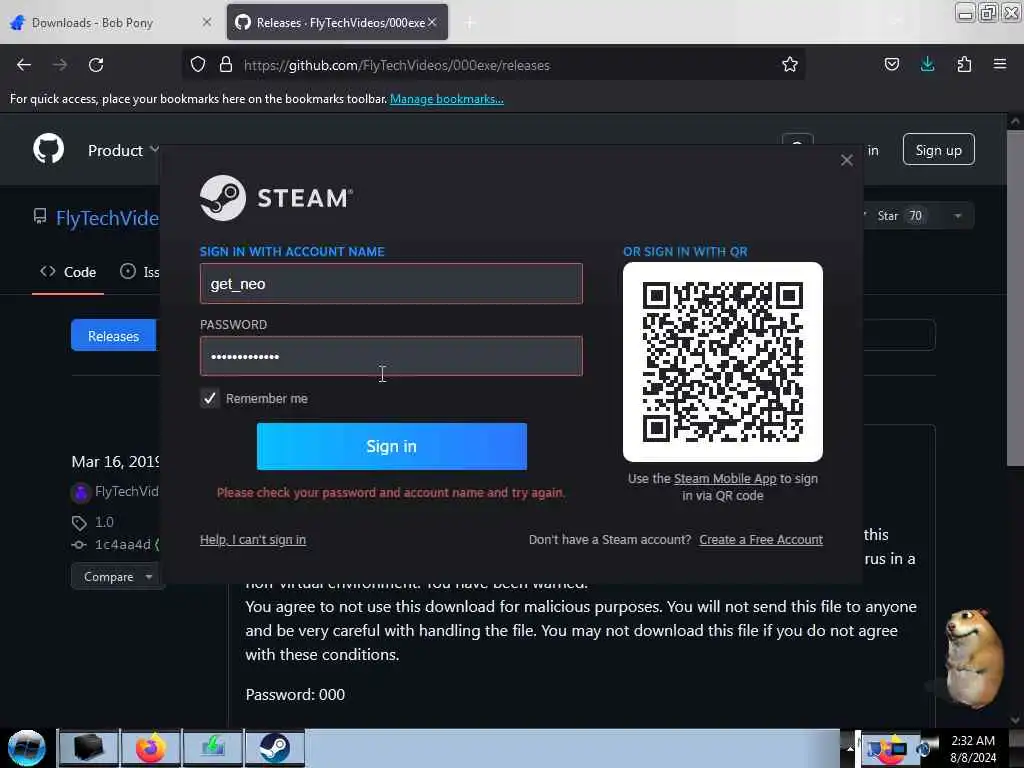1024x768 pixels.
Task: Open the 1.0 release tag
Action: (104, 522)
